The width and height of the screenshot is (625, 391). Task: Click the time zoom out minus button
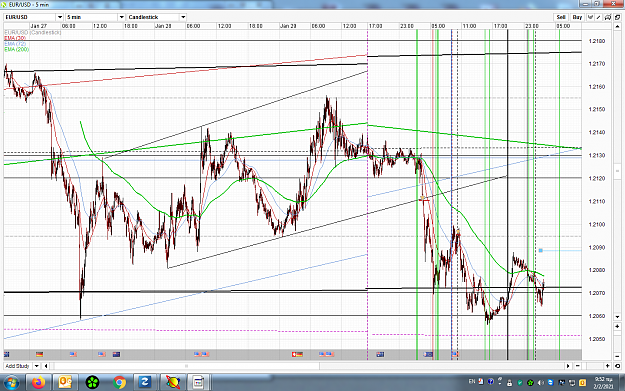(x=578, y=366)
